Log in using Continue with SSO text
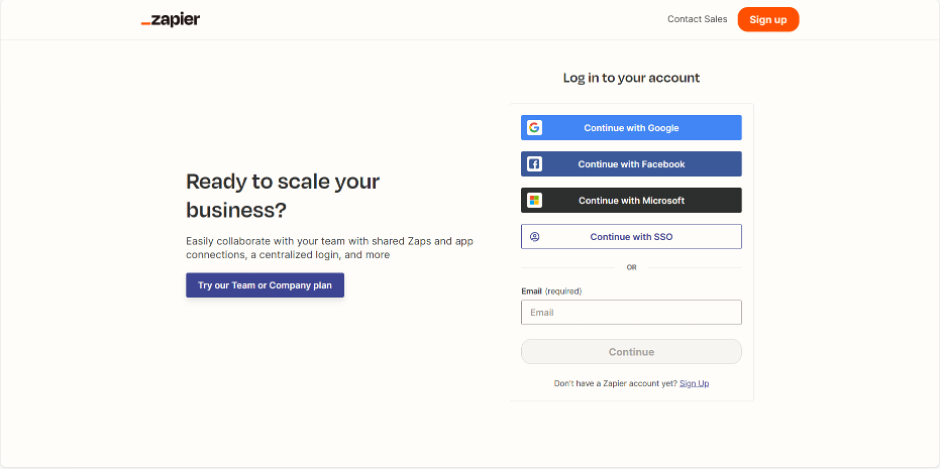This screenshot has width=941, height=470. [x=631, y=237]
